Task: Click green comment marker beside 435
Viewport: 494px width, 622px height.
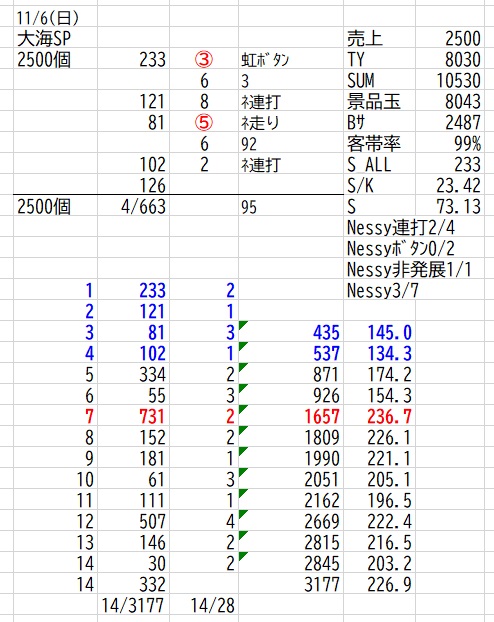Action: [x=243, y=325]
